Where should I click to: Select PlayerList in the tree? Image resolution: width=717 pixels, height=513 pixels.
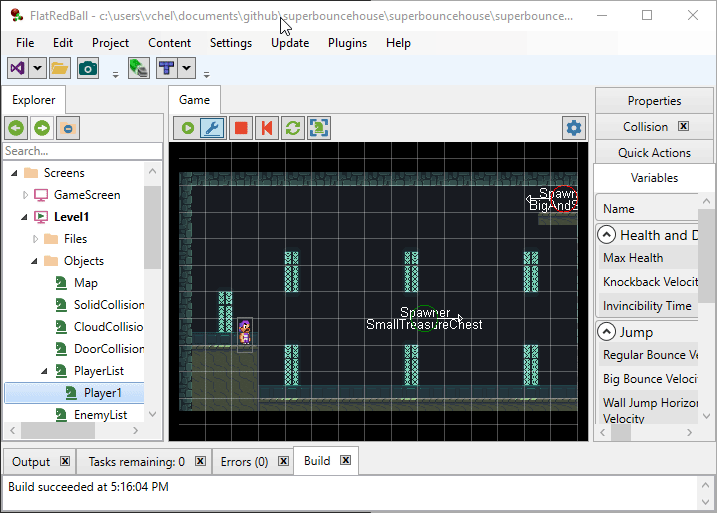99,371
